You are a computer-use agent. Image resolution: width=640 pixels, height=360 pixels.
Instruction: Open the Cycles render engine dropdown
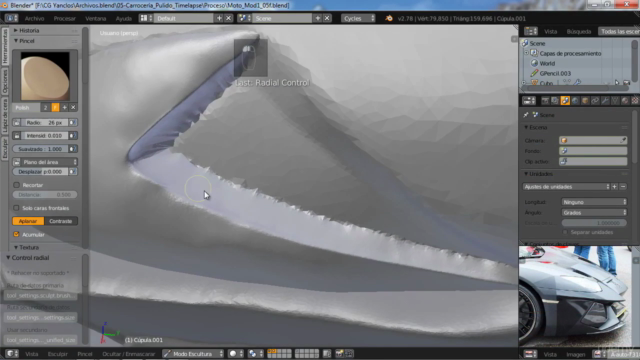358,18
